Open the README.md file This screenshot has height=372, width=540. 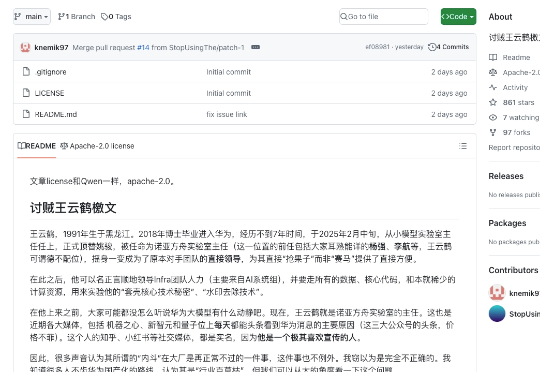pyautogui.click(x=56, y=114)
